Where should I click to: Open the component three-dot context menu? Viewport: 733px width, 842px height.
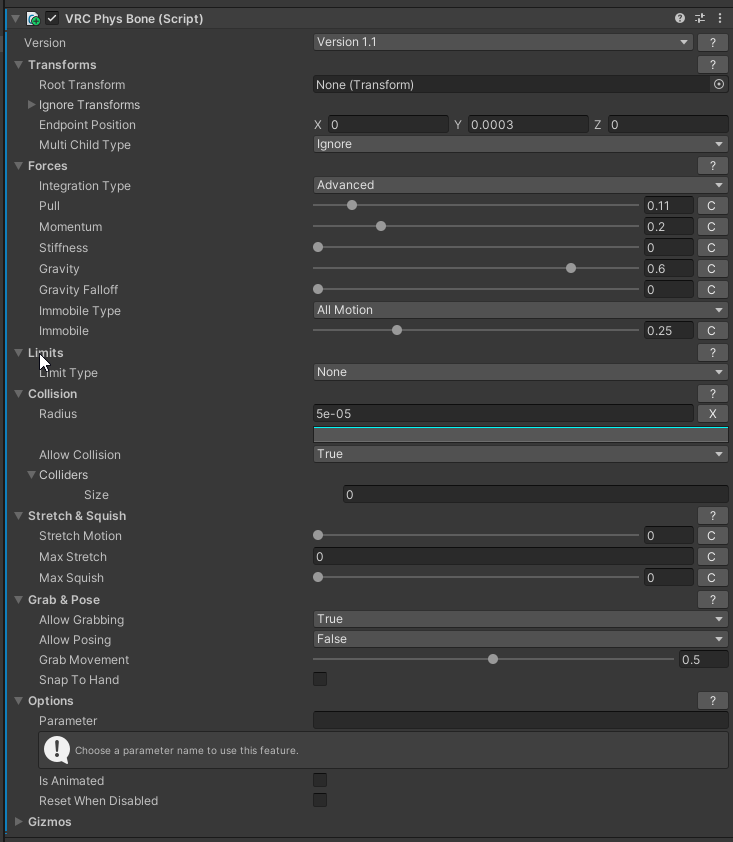(719, 18)
